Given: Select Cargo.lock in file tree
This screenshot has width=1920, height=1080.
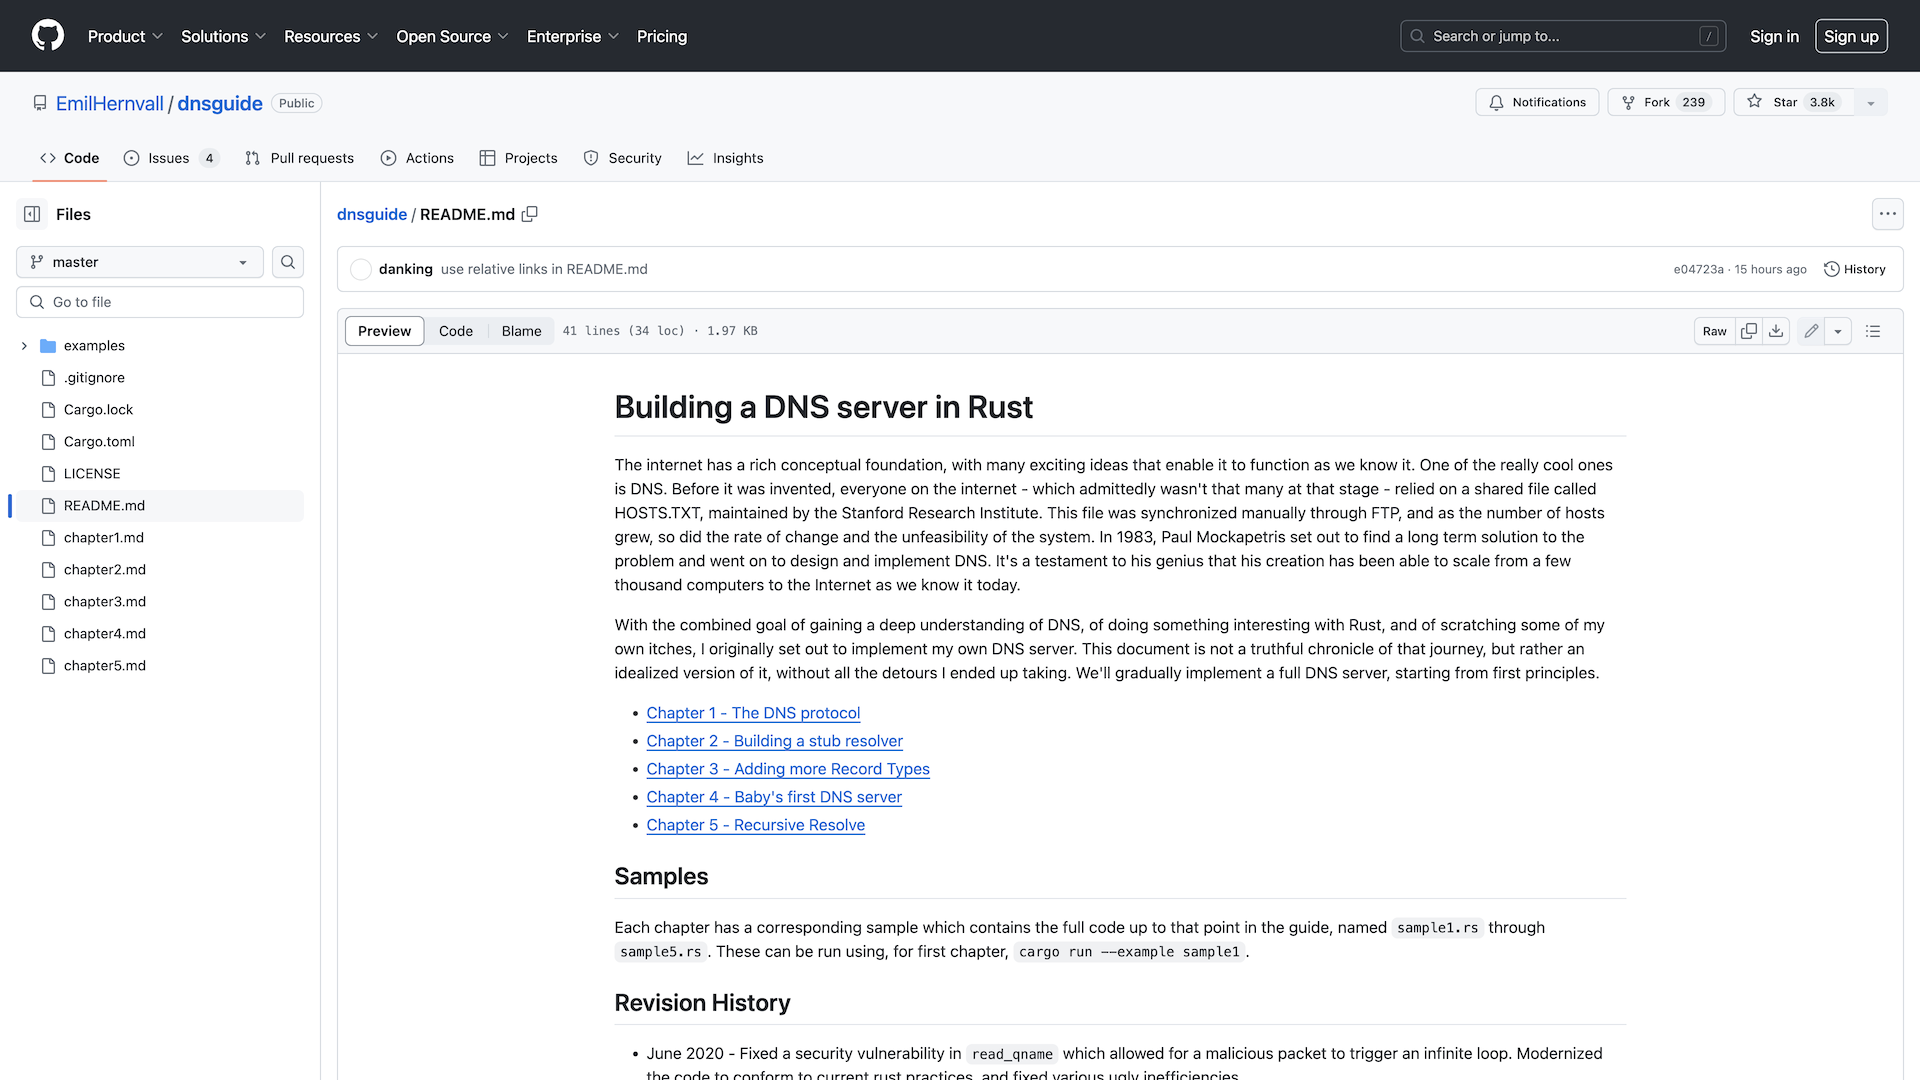Looking at the screenshot, I should (x=160, y=410).
